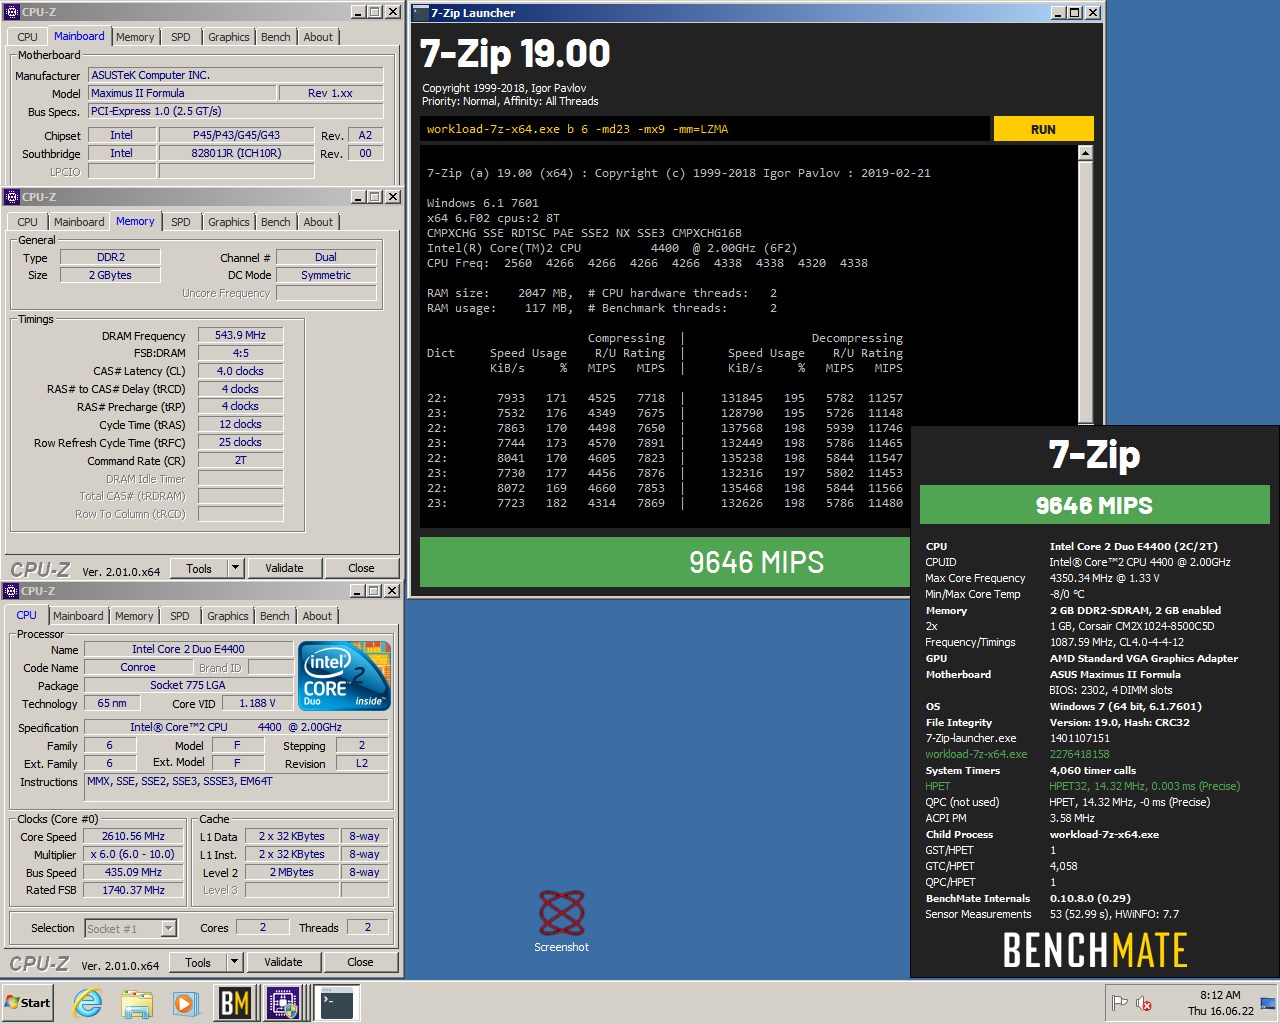
Task: Click the monitor icon beside the clock
Action: 1268,1003
